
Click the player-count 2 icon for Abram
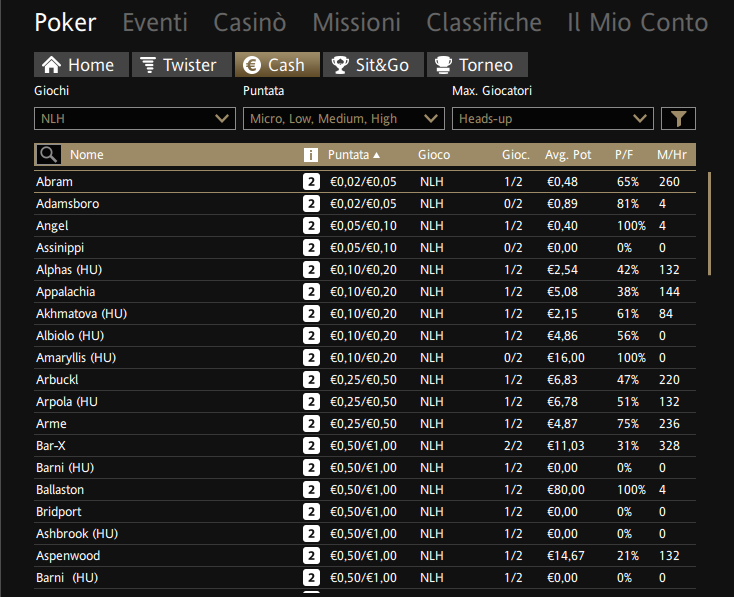click(x=311, y=182)
